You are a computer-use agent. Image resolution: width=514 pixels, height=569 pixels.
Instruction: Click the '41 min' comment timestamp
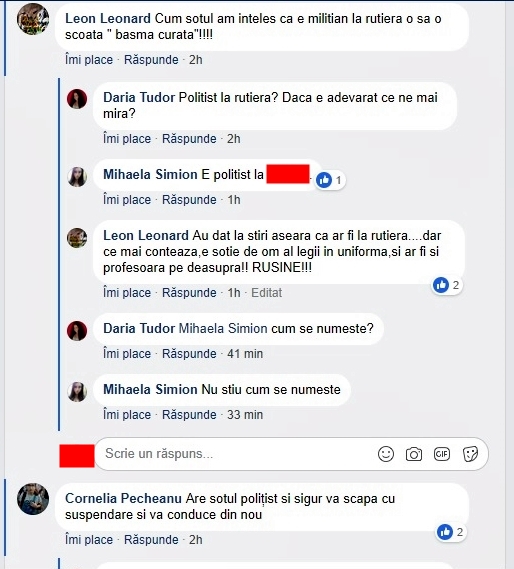pyautogui.click(x=245, y=353)
